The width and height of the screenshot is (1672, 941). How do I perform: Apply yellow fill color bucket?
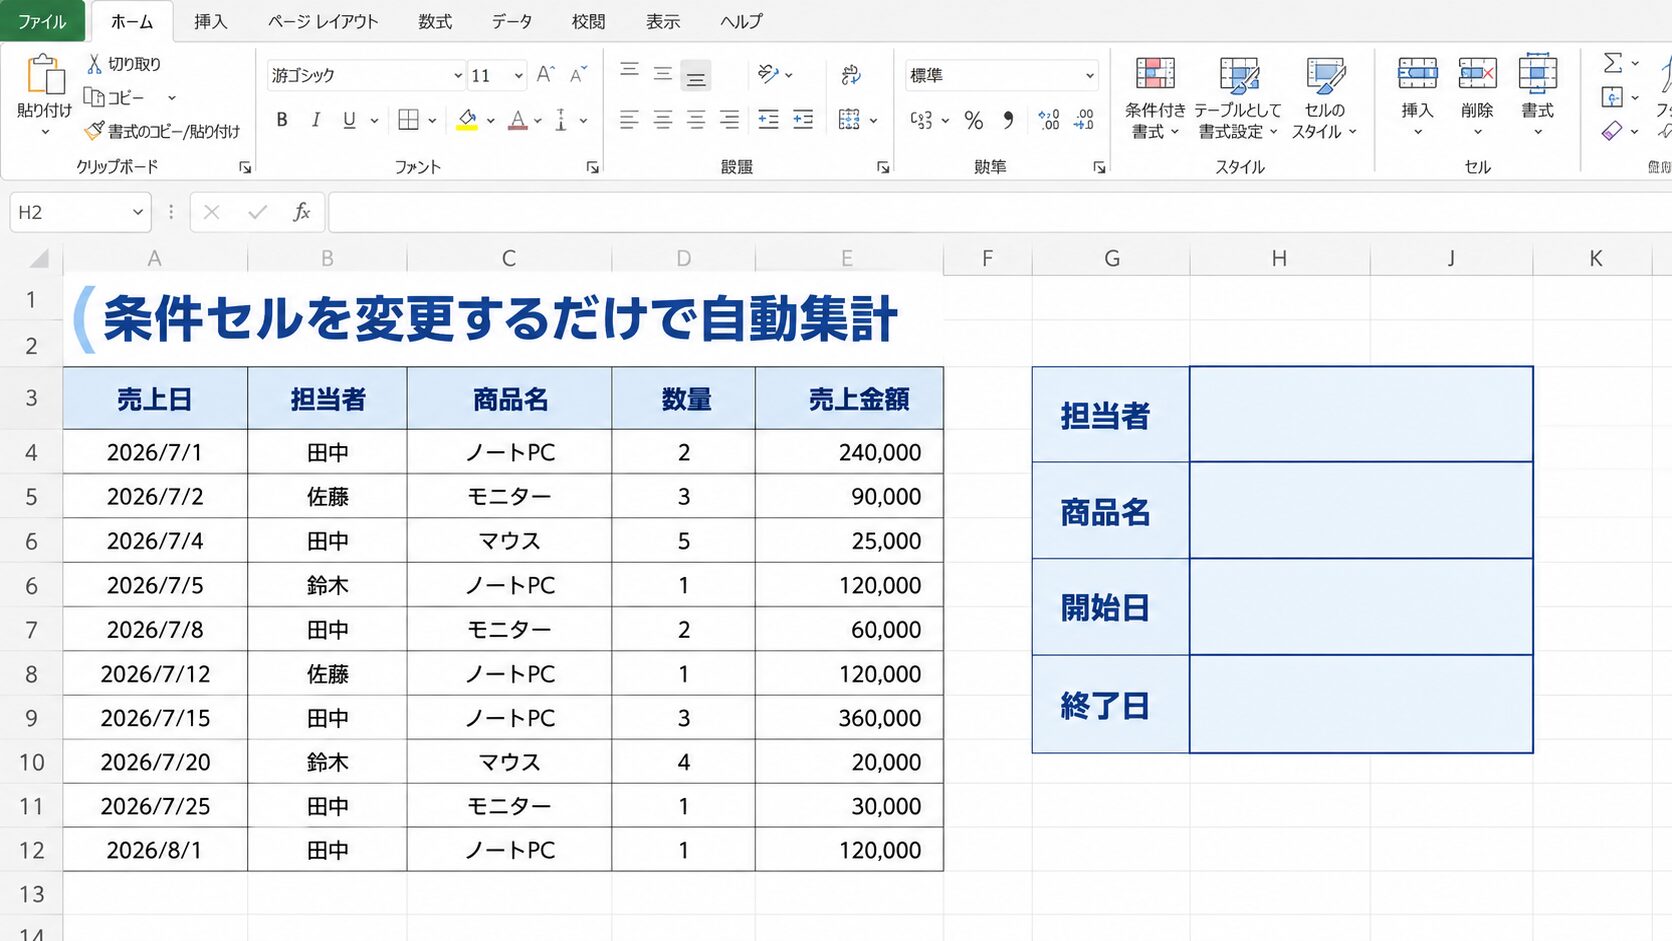[x=466, y=120]
